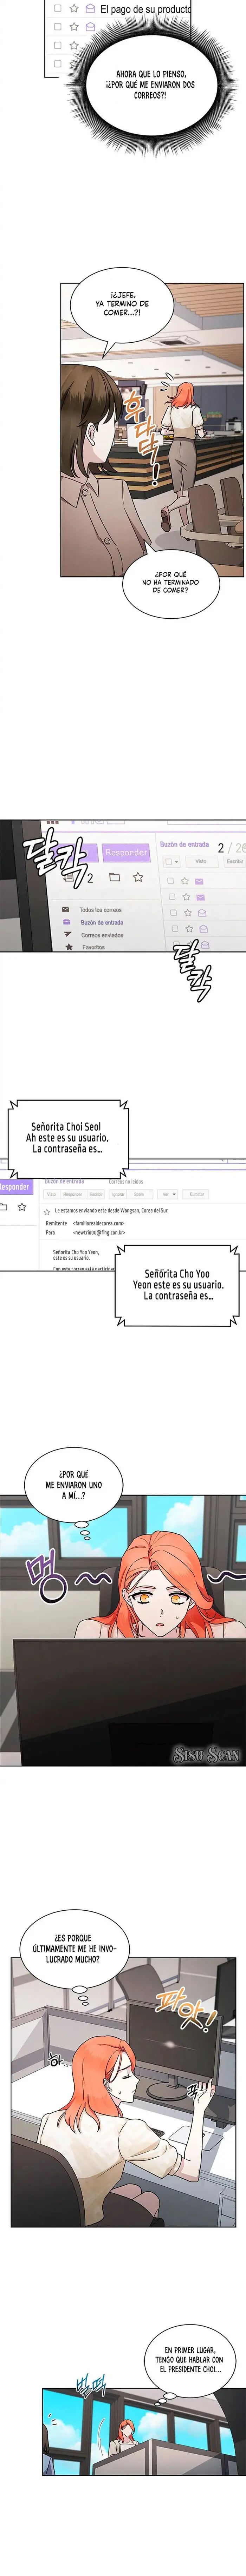Viewport: 246px width, 2576px height.
Task: Open Todos los correos in sidebar
Action: pyautogui.click(x=100, y=910)
